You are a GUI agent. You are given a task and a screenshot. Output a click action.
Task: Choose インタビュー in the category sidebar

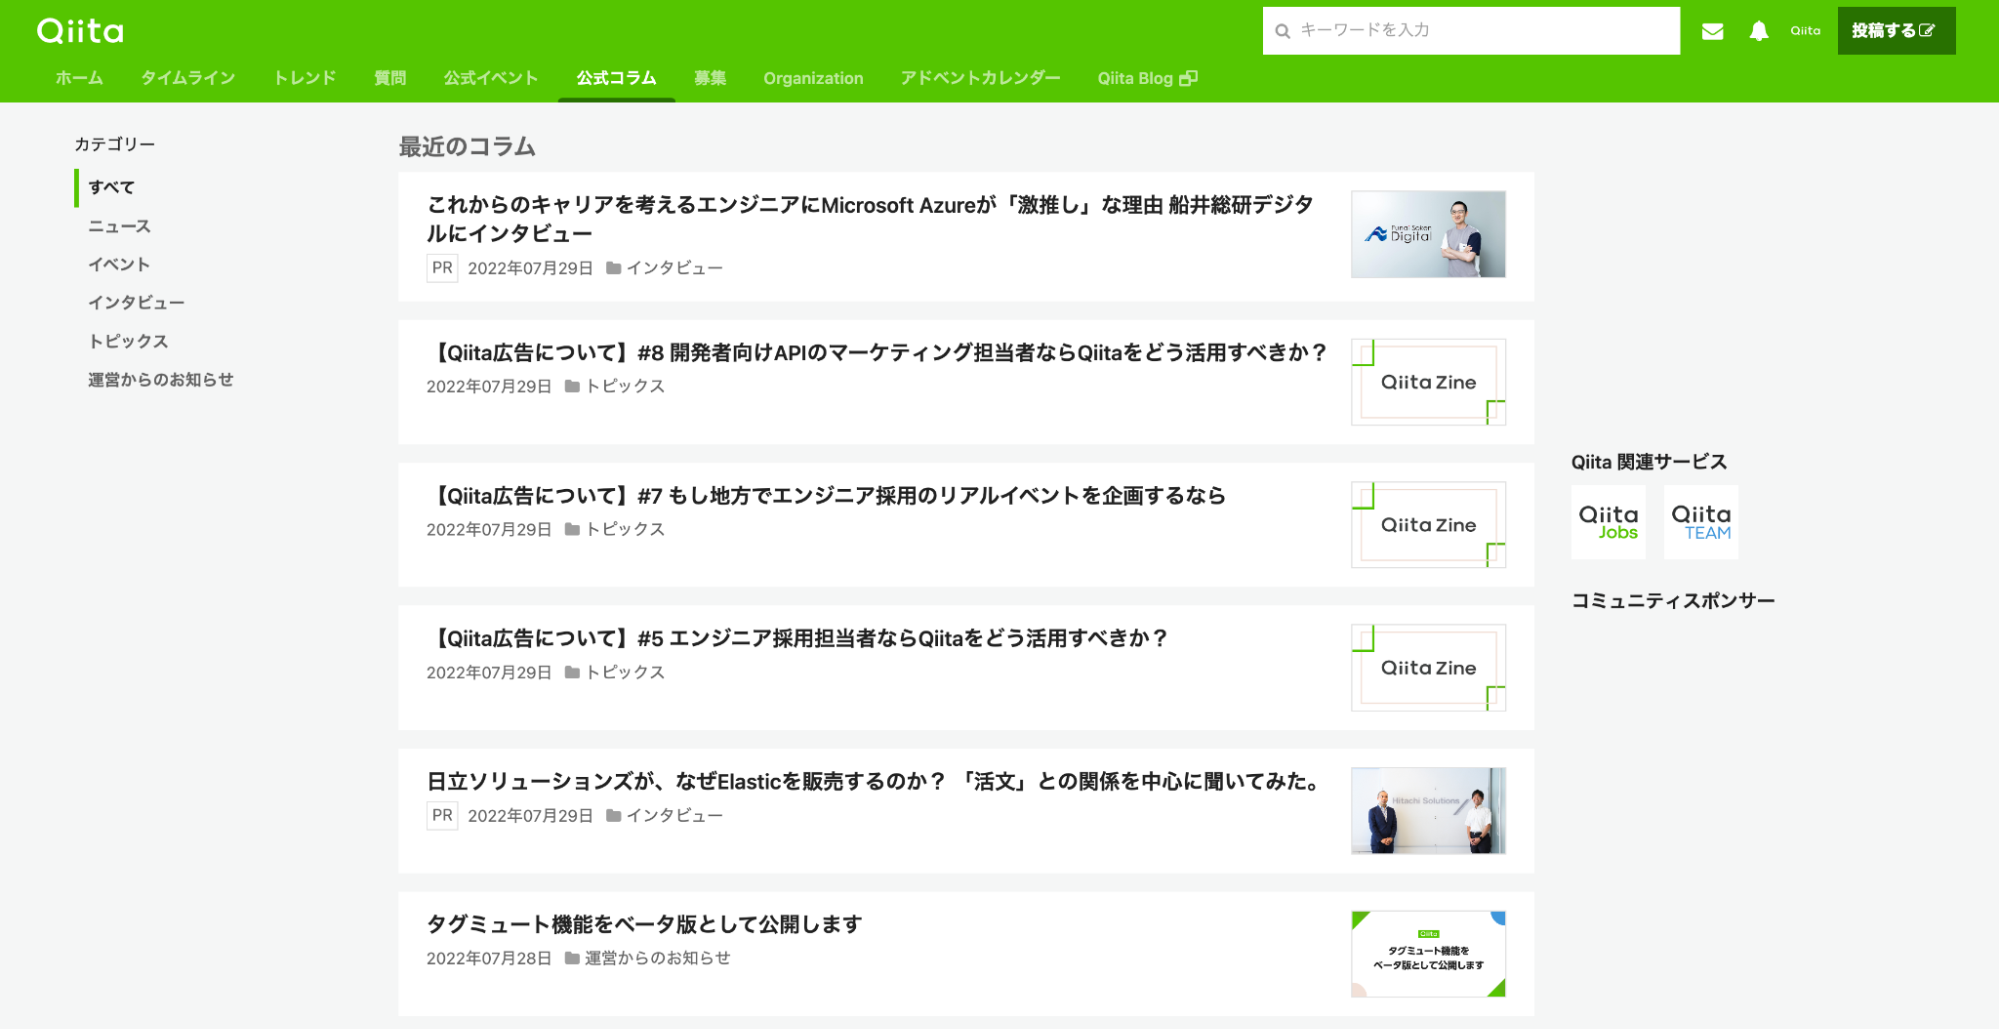pyautogui.click(x=136, y=302)
